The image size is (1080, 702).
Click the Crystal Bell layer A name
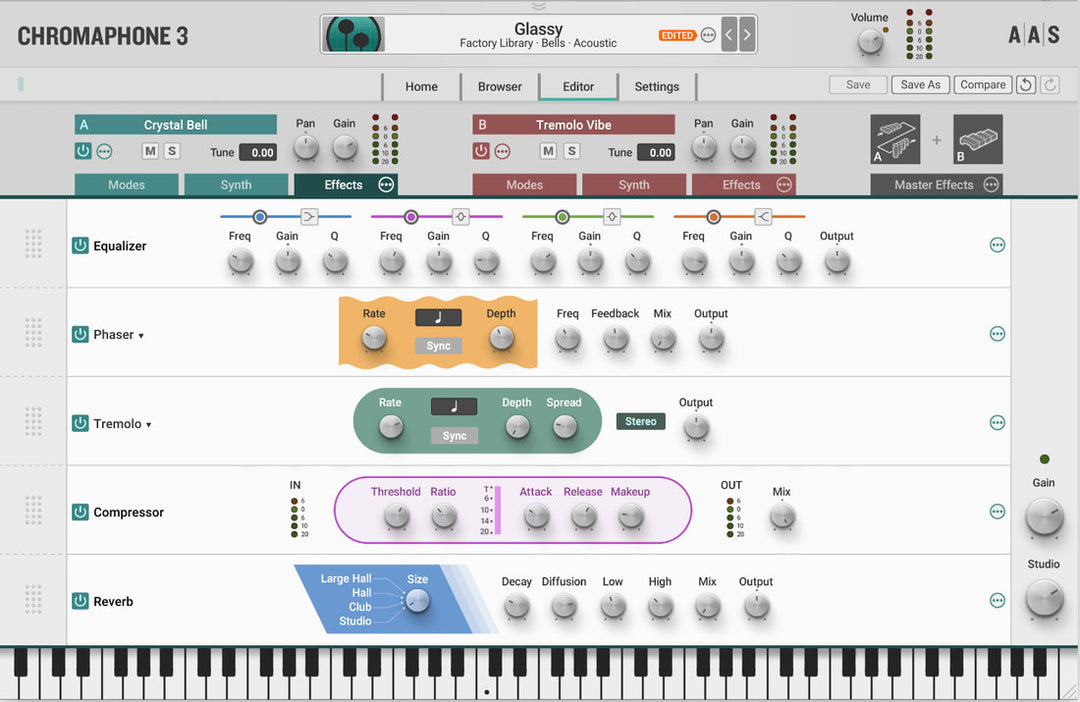[176, 125]
